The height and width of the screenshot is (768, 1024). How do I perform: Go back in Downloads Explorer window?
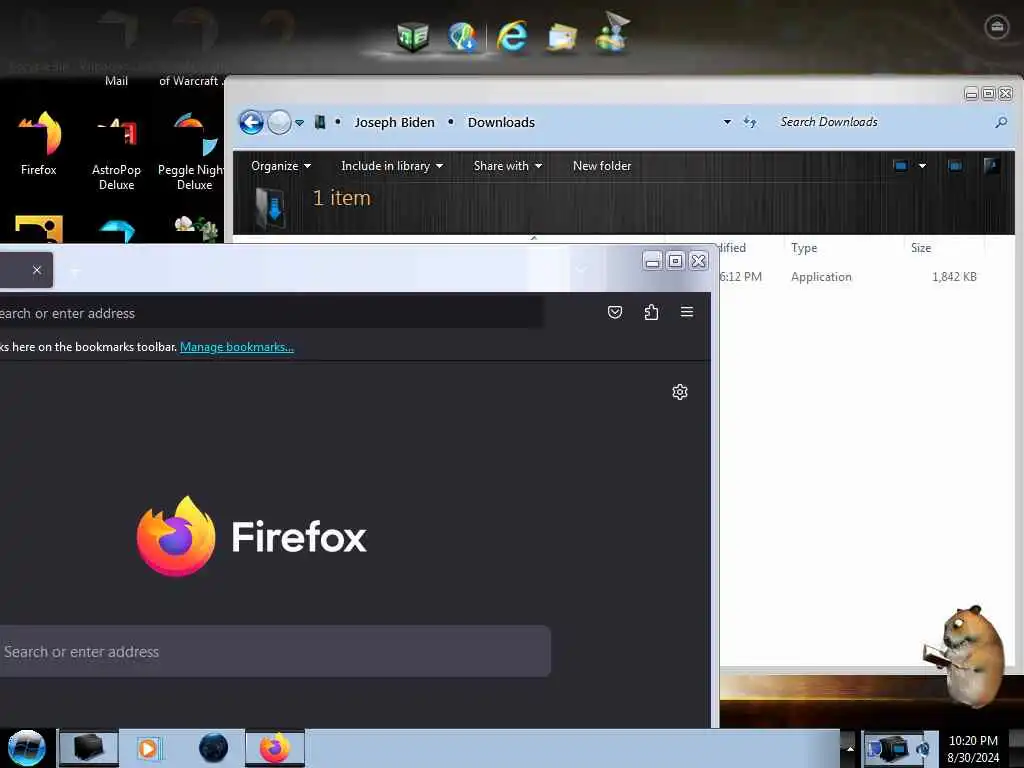[x=251, y=122]
